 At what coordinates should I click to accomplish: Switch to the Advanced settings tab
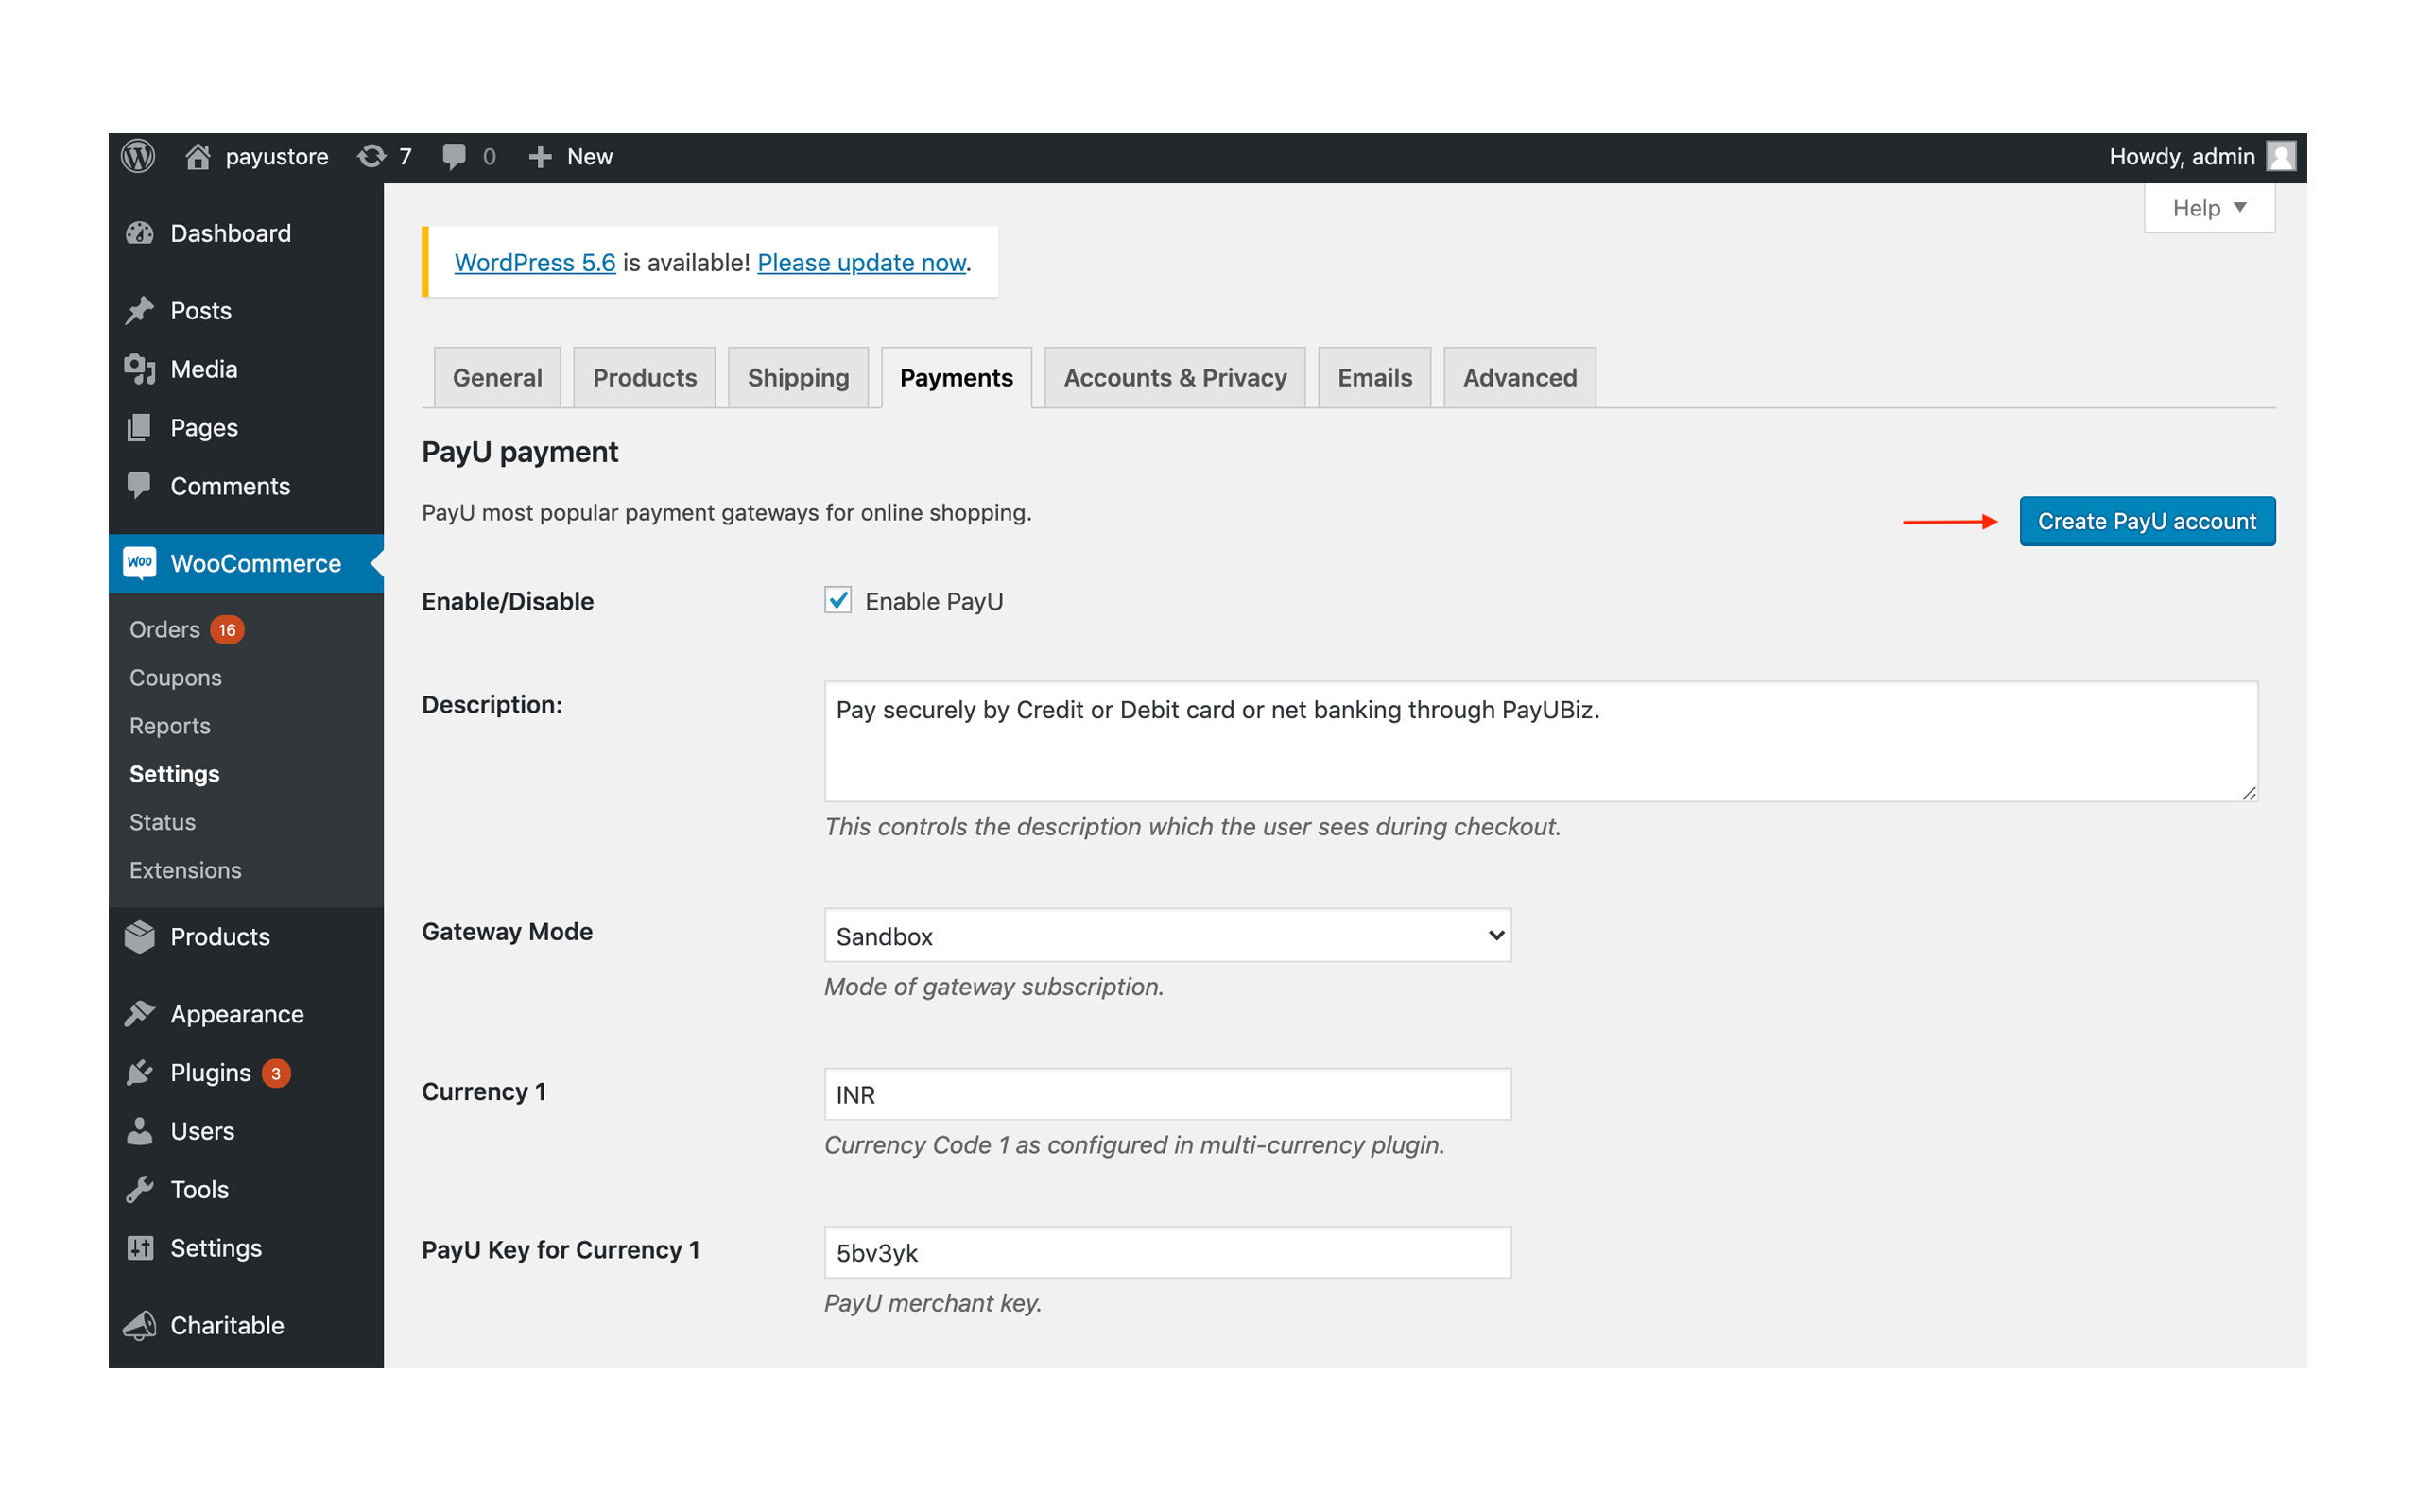1517,376
